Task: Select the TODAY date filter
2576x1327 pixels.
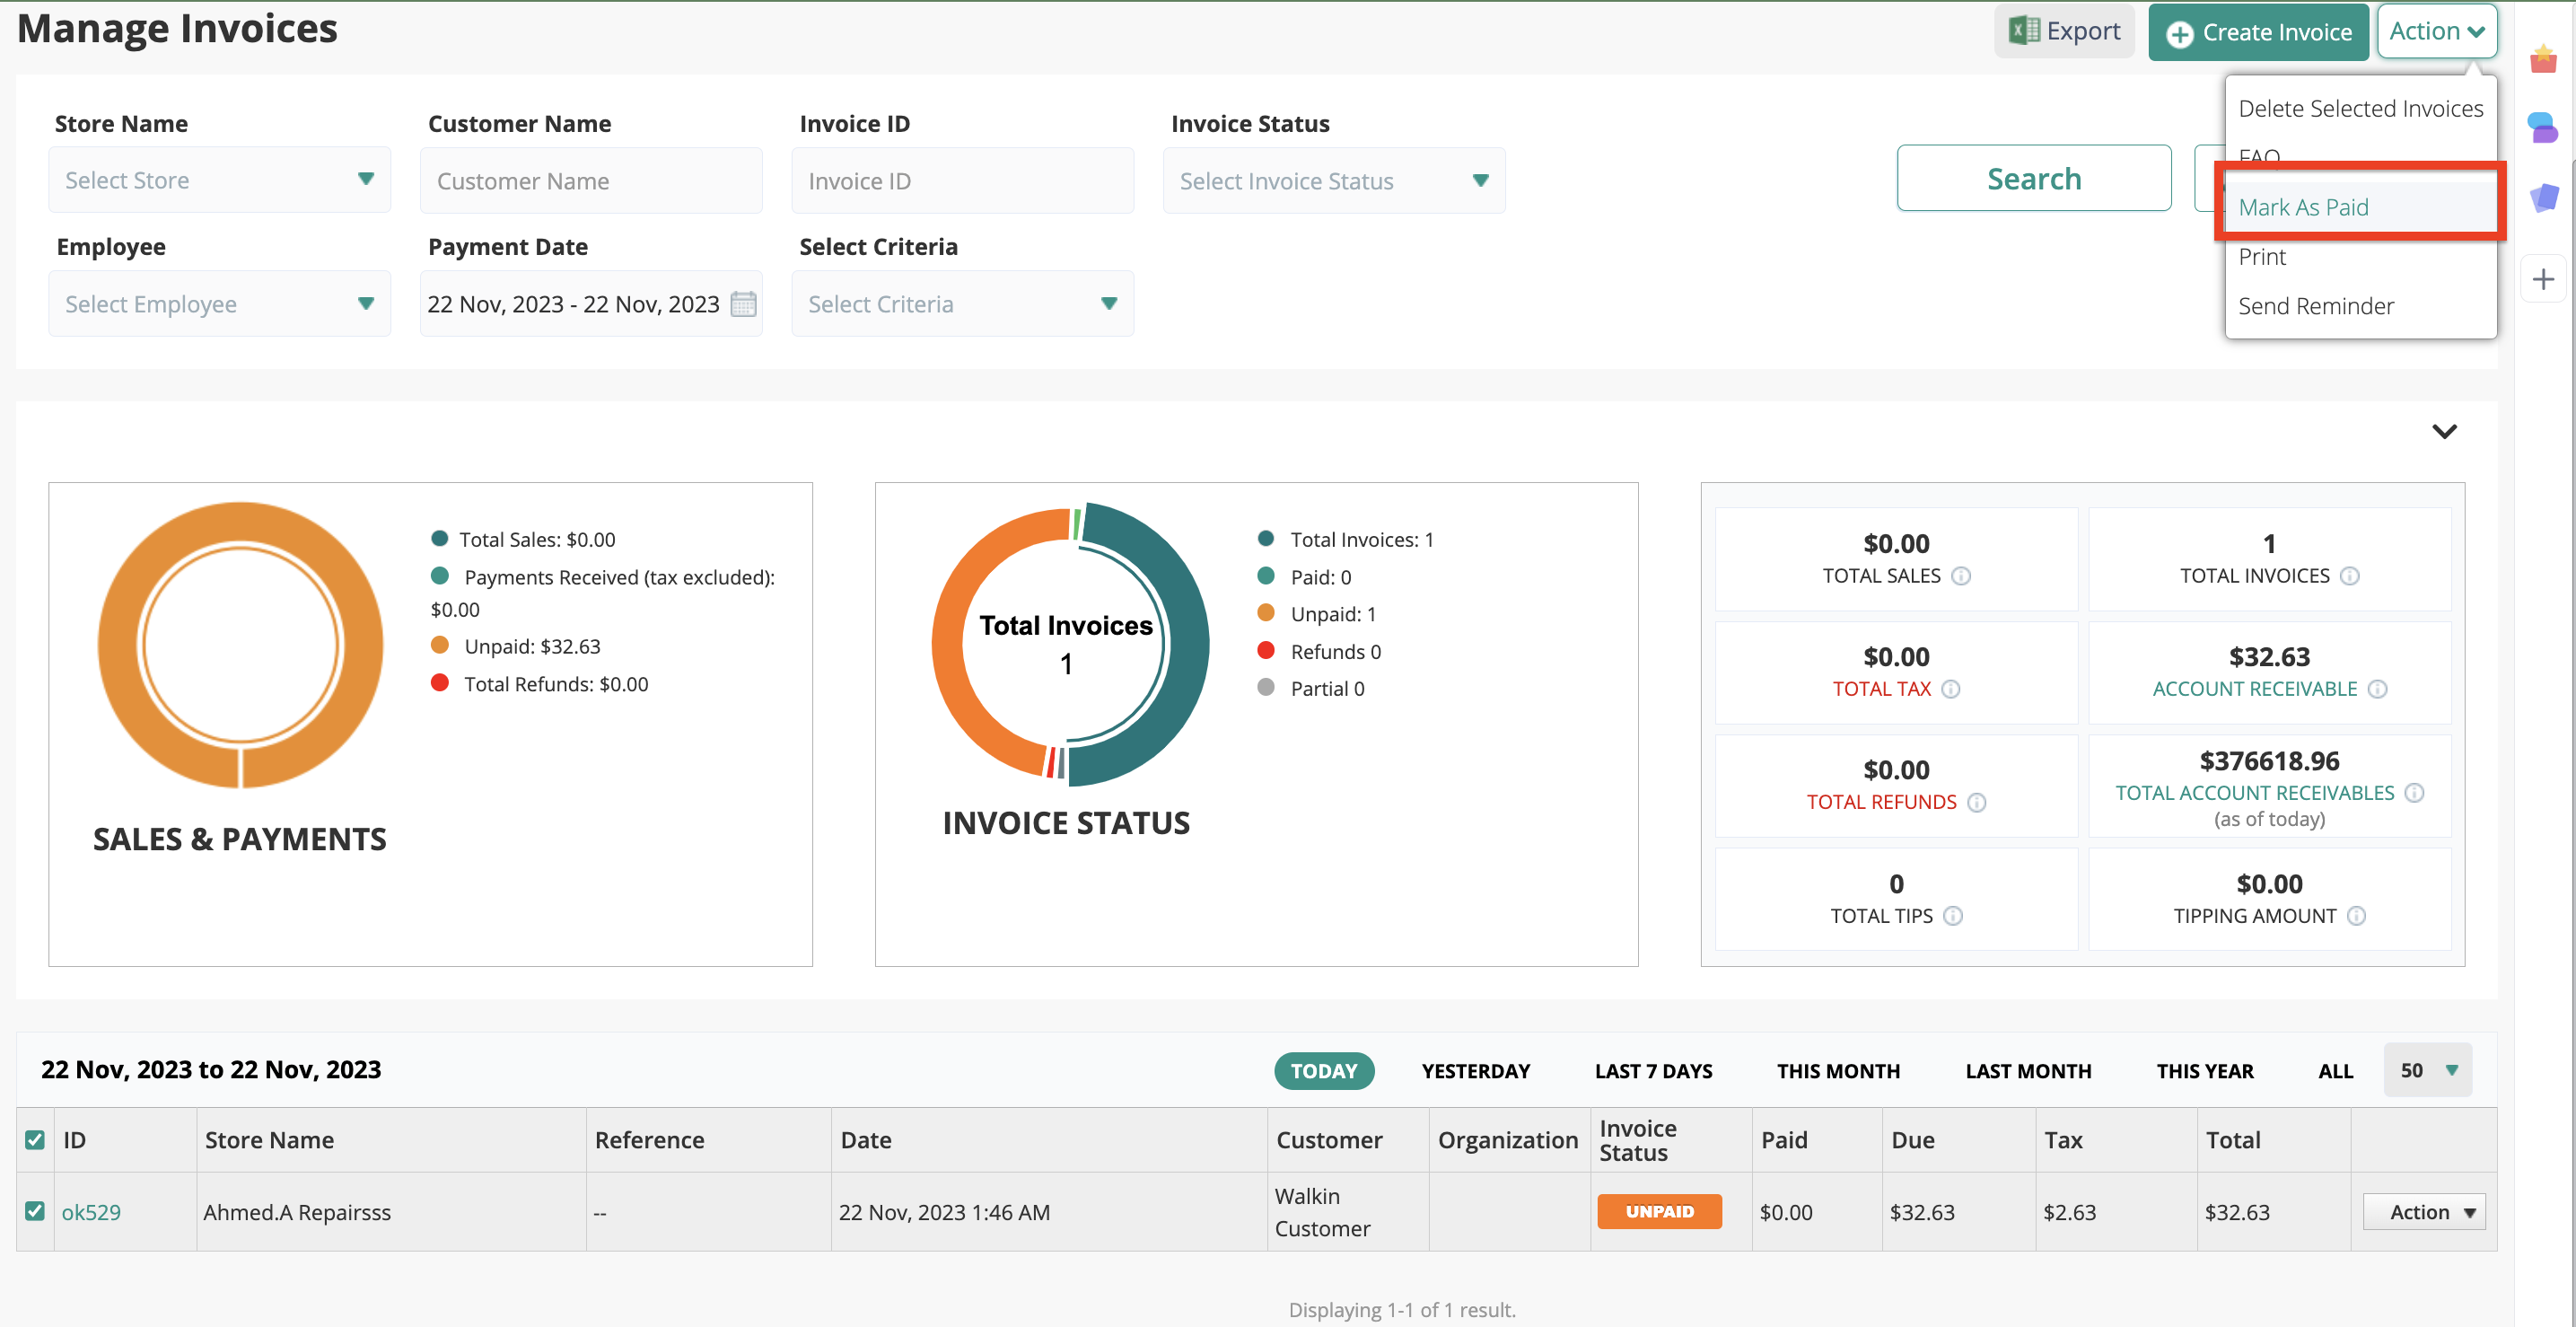Action: pos(1323,1070)
